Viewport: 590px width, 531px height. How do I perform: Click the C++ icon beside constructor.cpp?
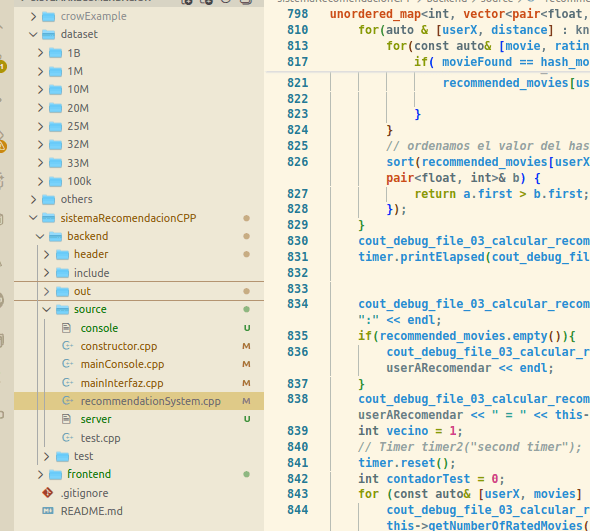(67, 346)
